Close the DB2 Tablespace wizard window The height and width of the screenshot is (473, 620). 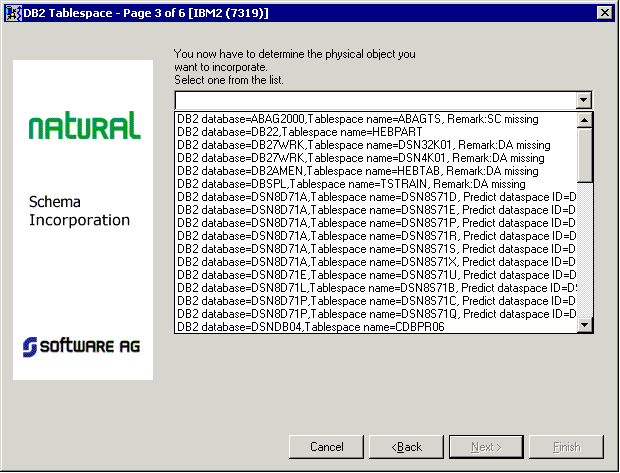[x=604, y=11]
